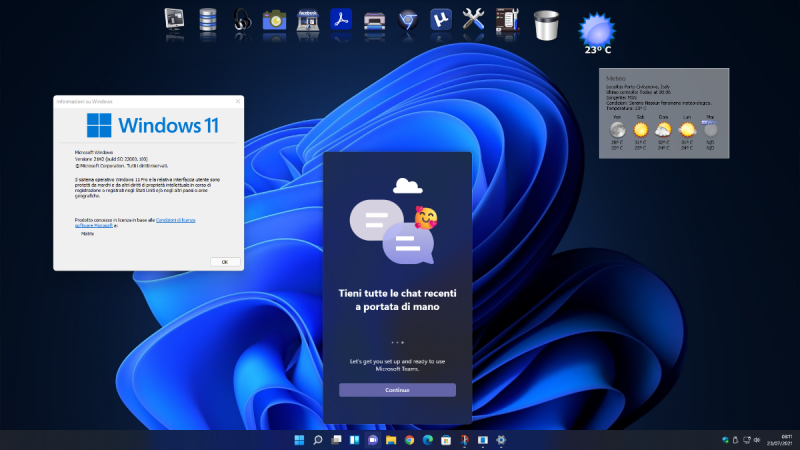Open the Windows Start menu
The image size is (800, 450).
pyautogui.click(x=299, y=440)
